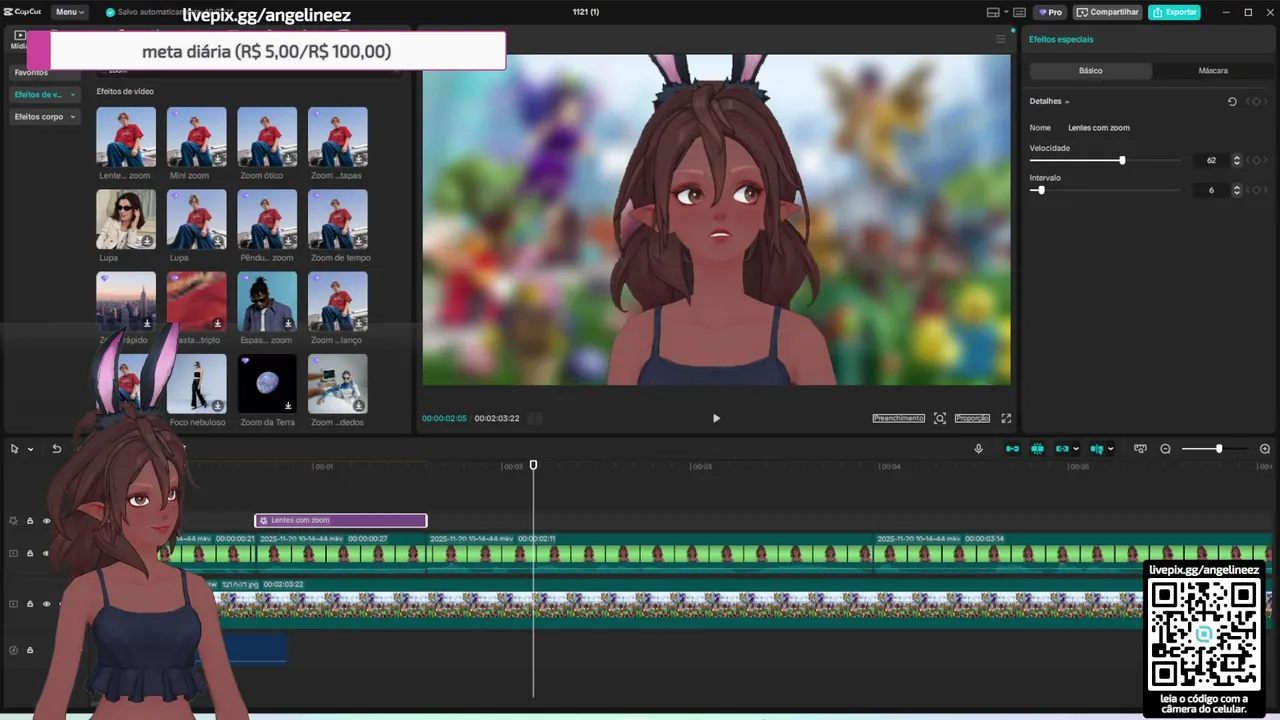Image resolution: width=1280 pixels, height=720 pixels.
Task: Adjust the timeline zoom slider
Action: (1218, 449)
